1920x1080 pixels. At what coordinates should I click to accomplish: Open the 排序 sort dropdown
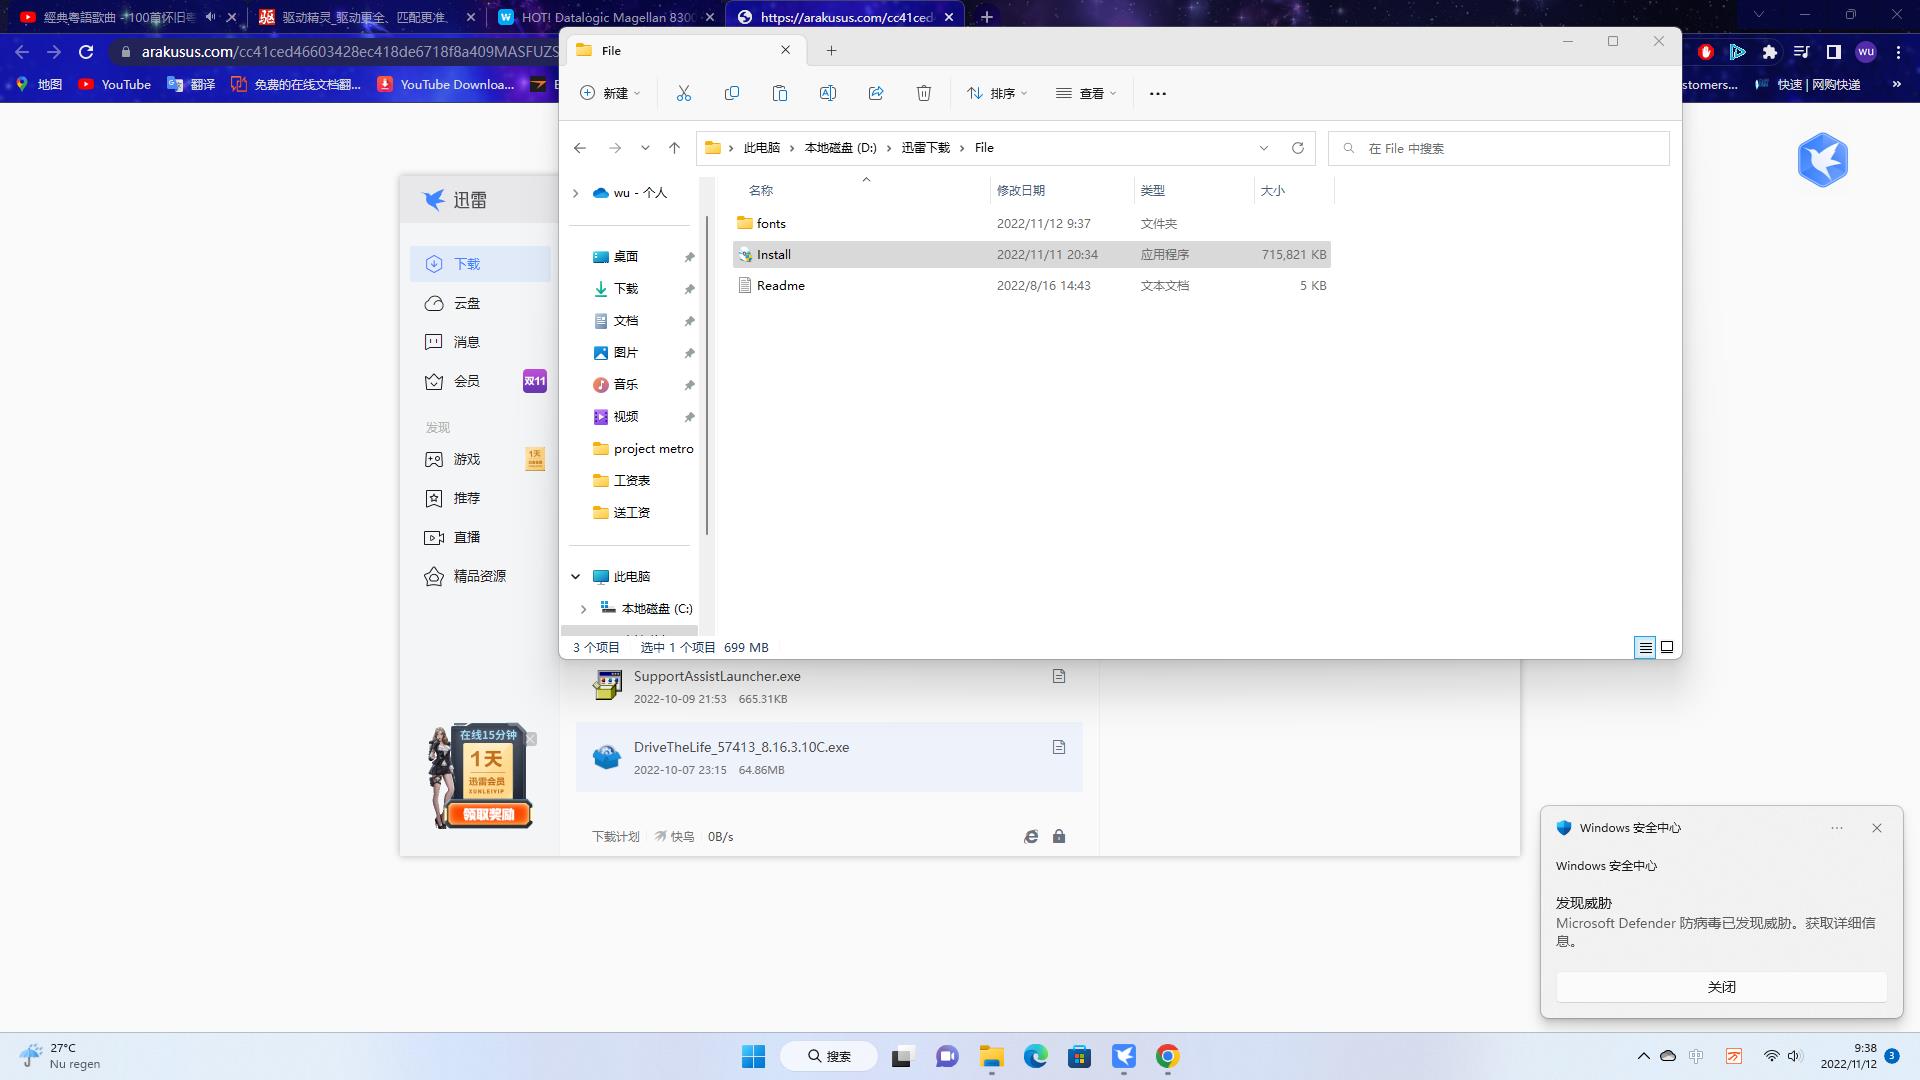(997, 93)
